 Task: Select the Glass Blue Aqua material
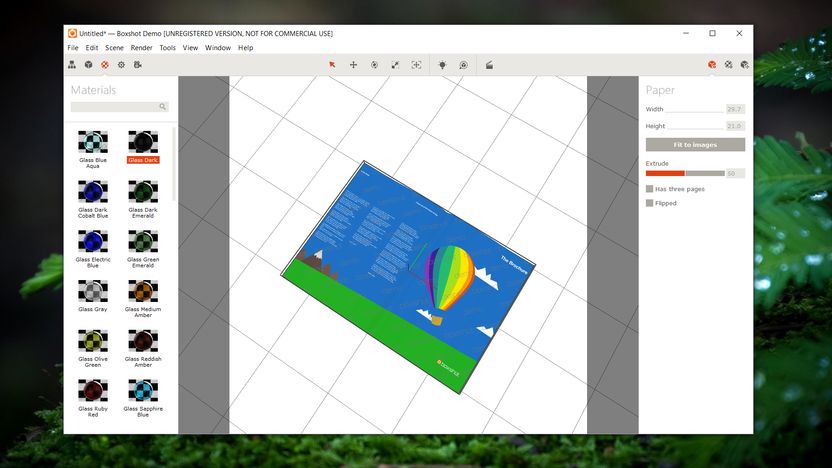[93, 149]
